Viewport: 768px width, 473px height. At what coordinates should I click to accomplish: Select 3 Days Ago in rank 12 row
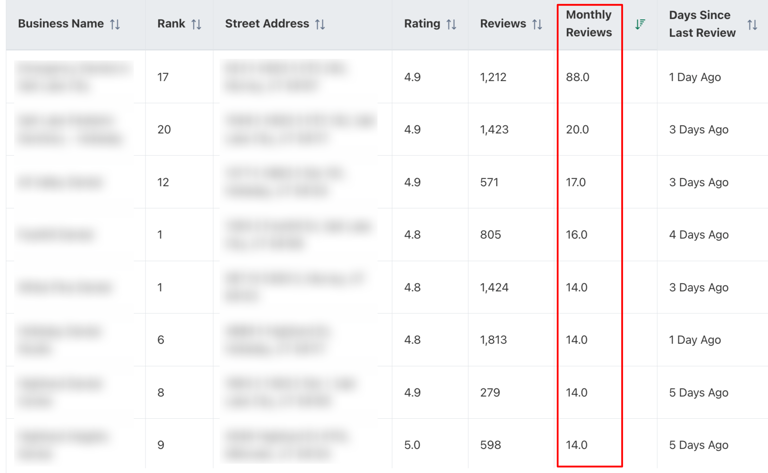(x=699, y=183)
